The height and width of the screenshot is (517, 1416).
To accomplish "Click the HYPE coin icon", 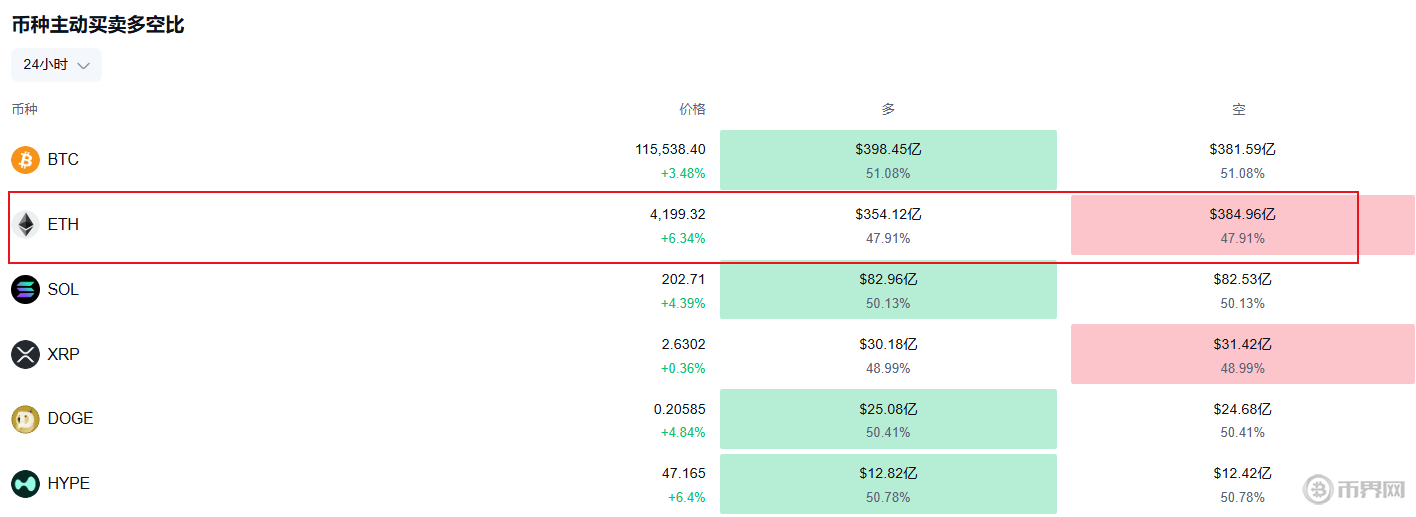I will 25,484.
